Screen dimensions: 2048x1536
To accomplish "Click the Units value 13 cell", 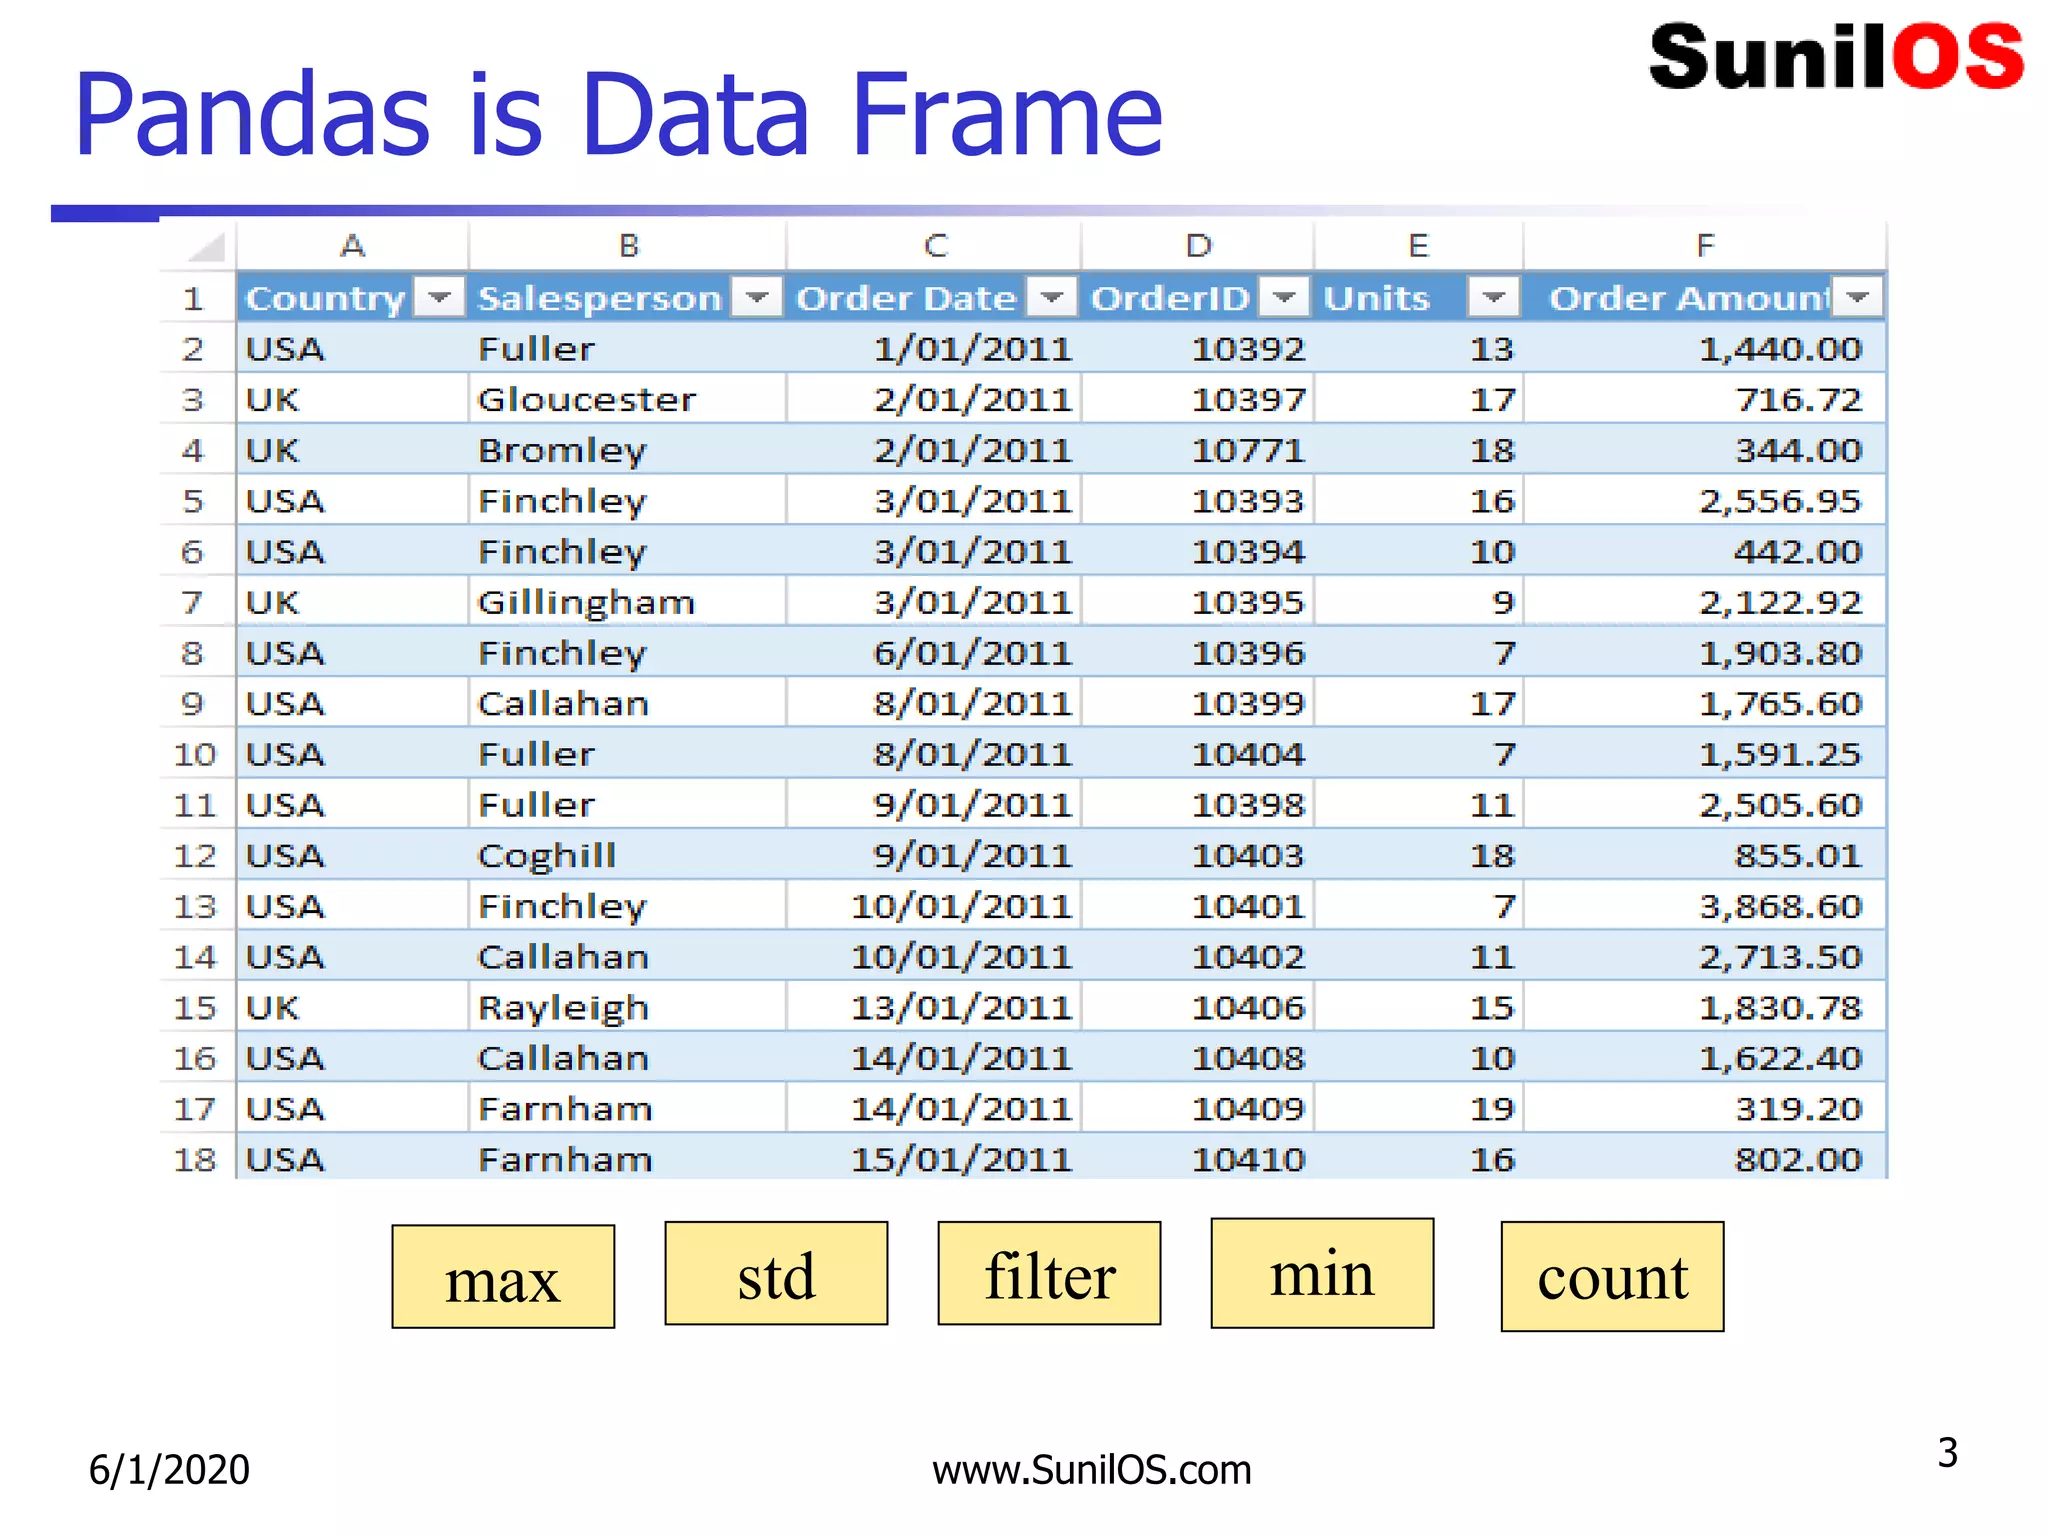I will click(x=1418, y=349).
